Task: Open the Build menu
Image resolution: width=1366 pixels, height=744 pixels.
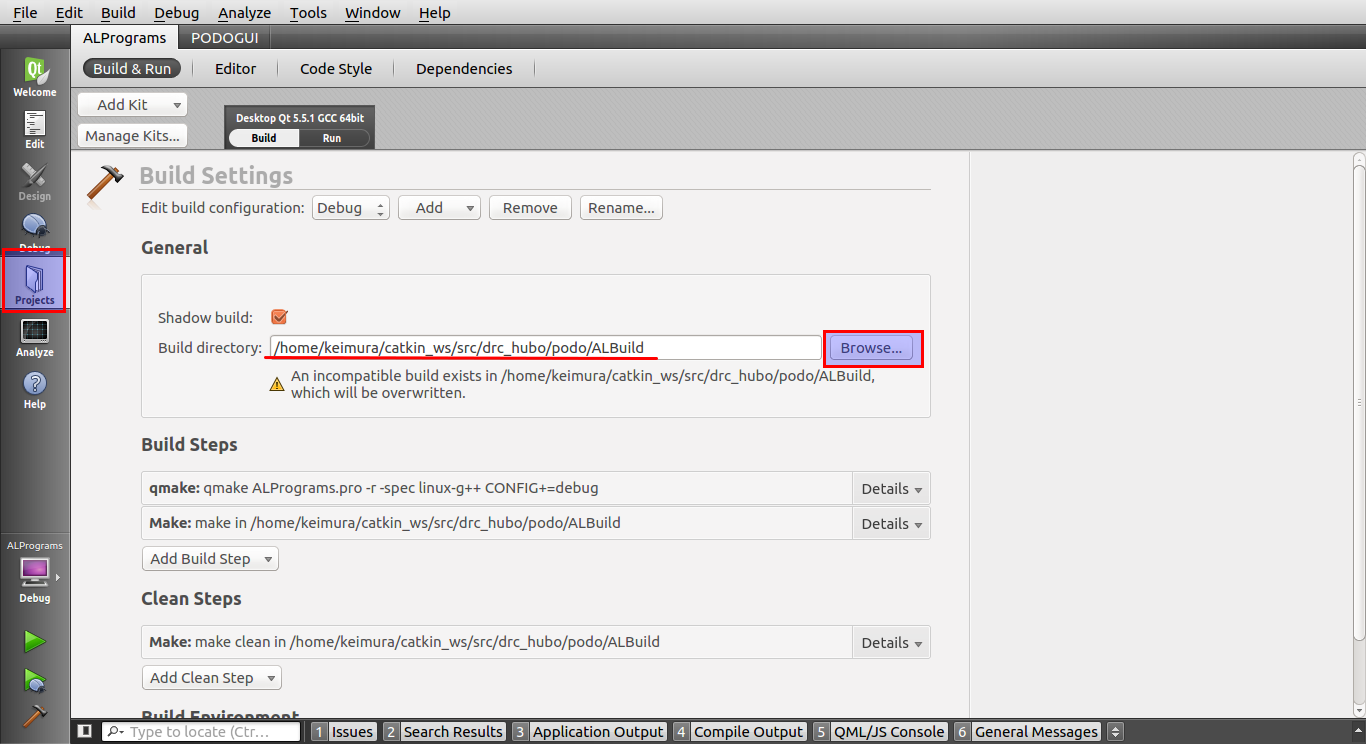Action: [118, 13]
